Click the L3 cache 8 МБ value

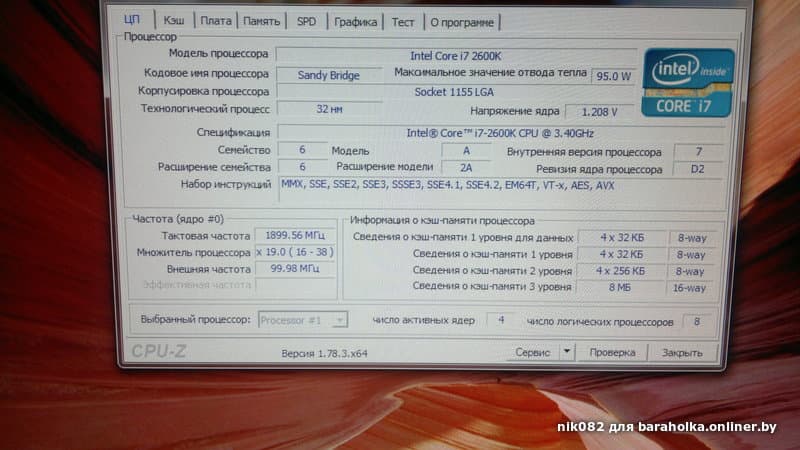[620, 288]
